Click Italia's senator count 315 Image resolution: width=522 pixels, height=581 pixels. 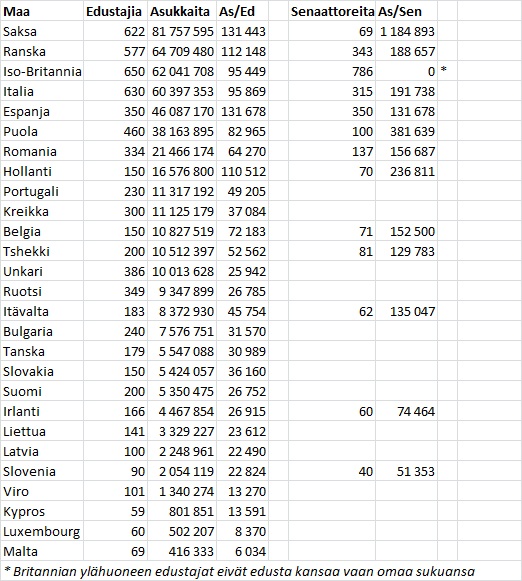[332, 91]
